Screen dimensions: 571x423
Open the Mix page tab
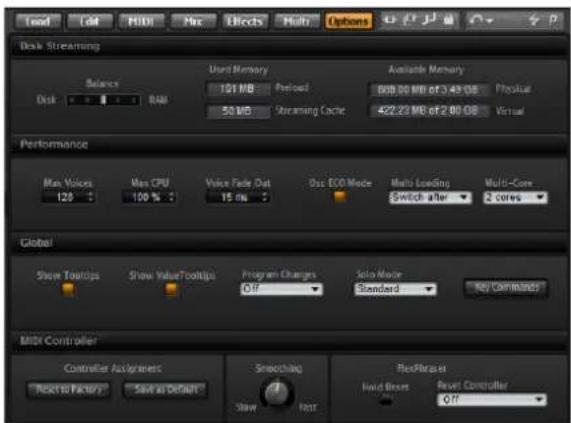point(193,21)
